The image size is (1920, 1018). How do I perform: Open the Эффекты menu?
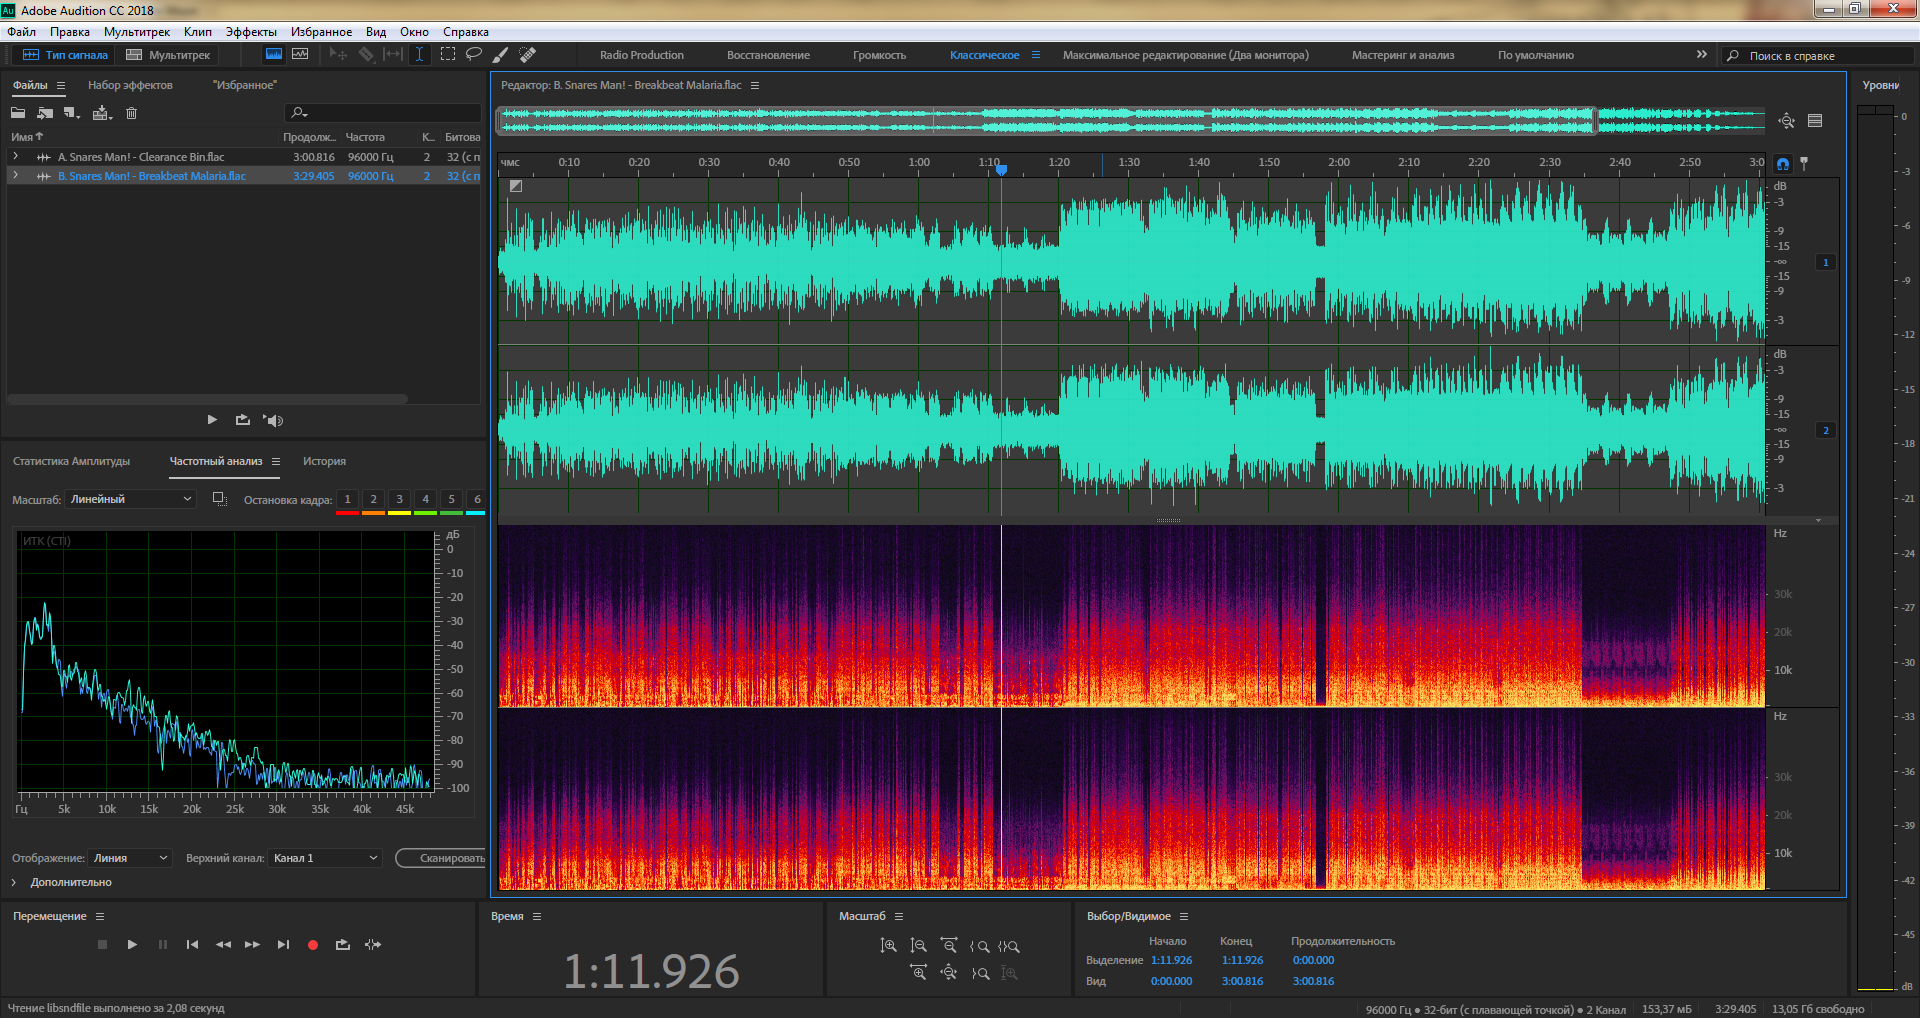click(x=251, y=32)
